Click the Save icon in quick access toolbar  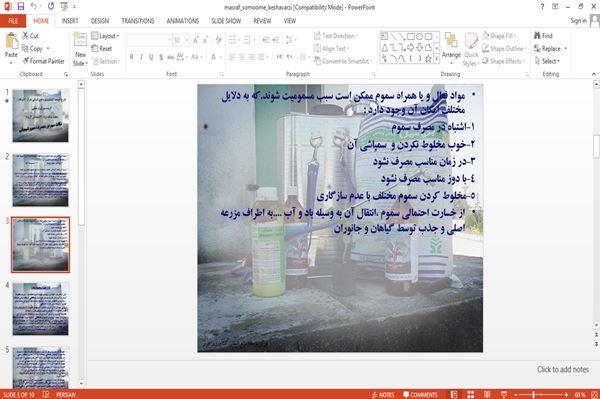click(21, 6)
